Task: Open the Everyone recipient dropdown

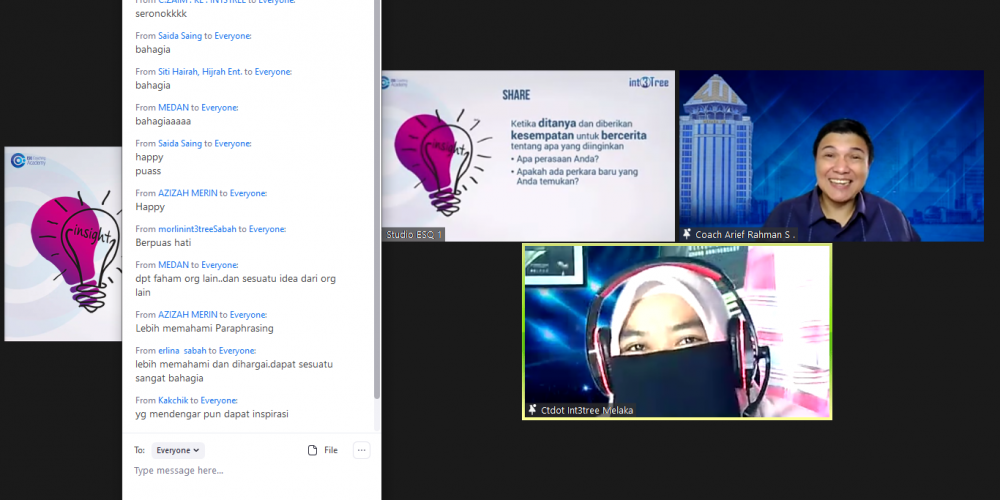Action: 178,450
